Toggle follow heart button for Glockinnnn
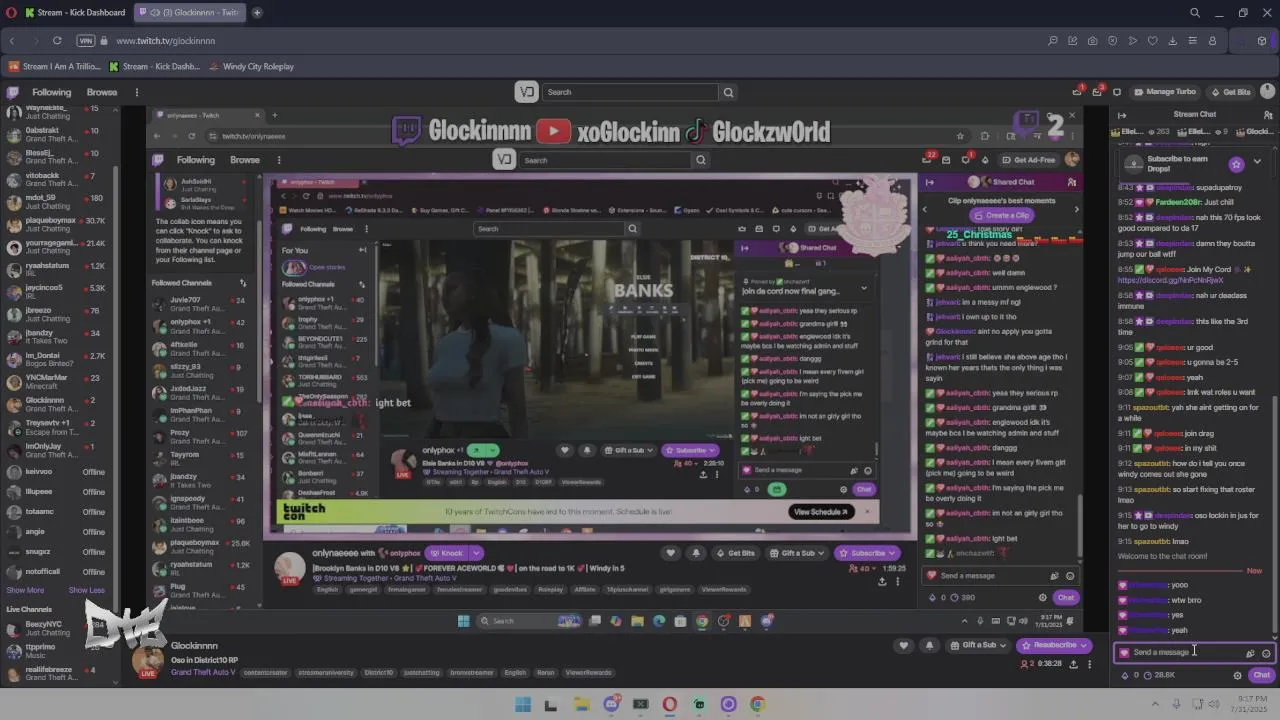Image resolution: width=1280 pixels, height=720 pixels. point(904,645)
